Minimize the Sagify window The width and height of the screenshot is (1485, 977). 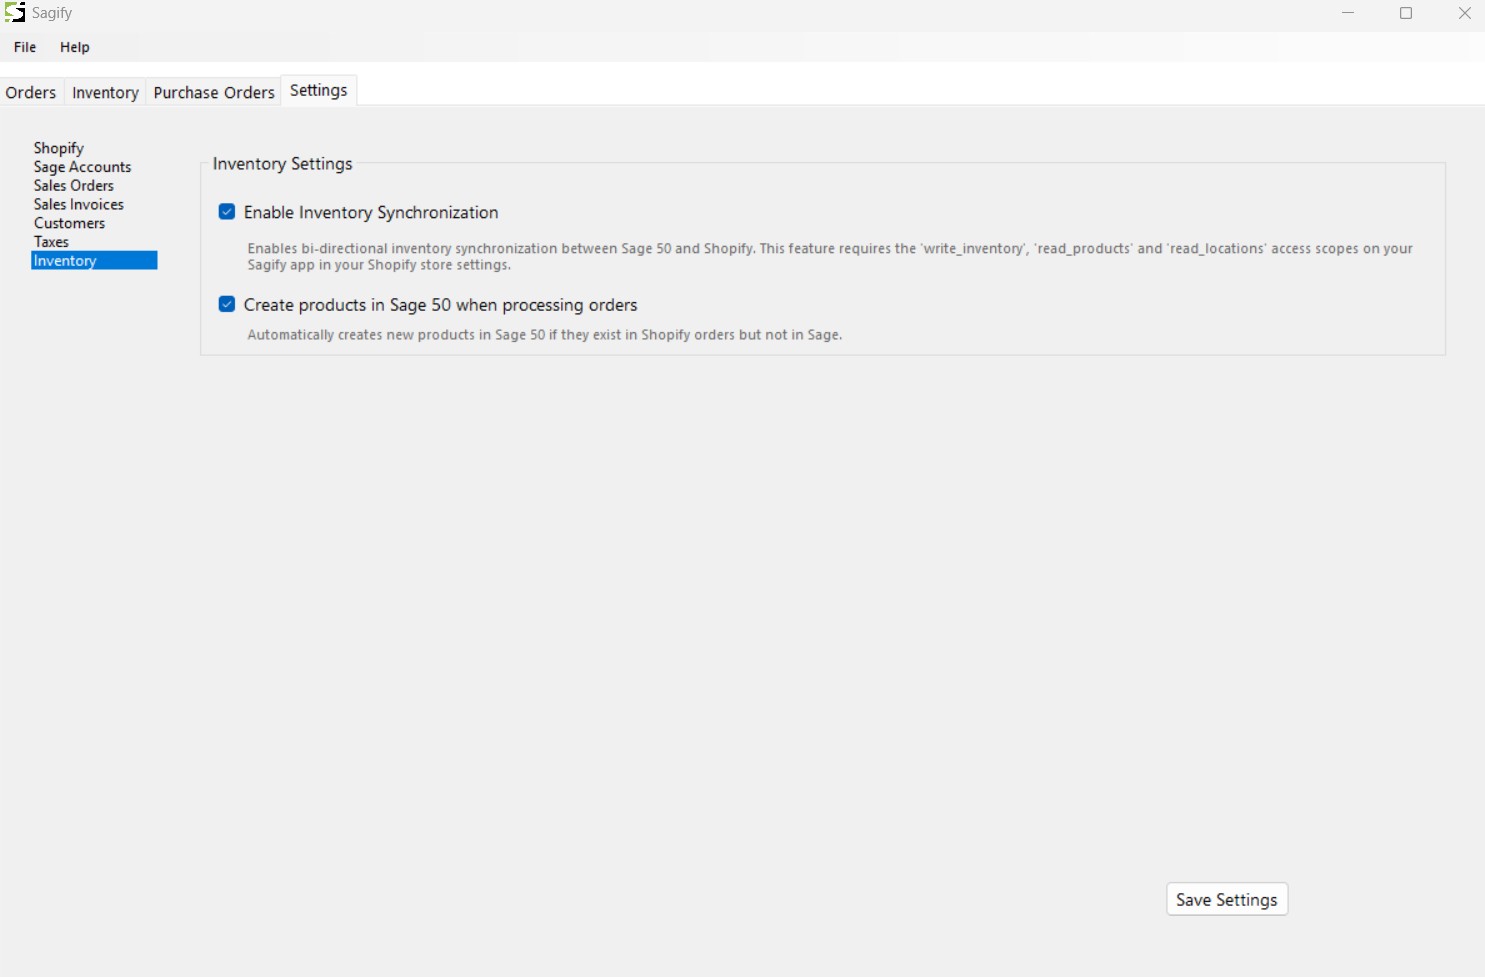1348,13
